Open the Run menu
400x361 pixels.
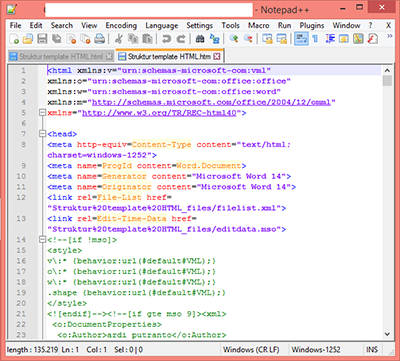(284, 25)
